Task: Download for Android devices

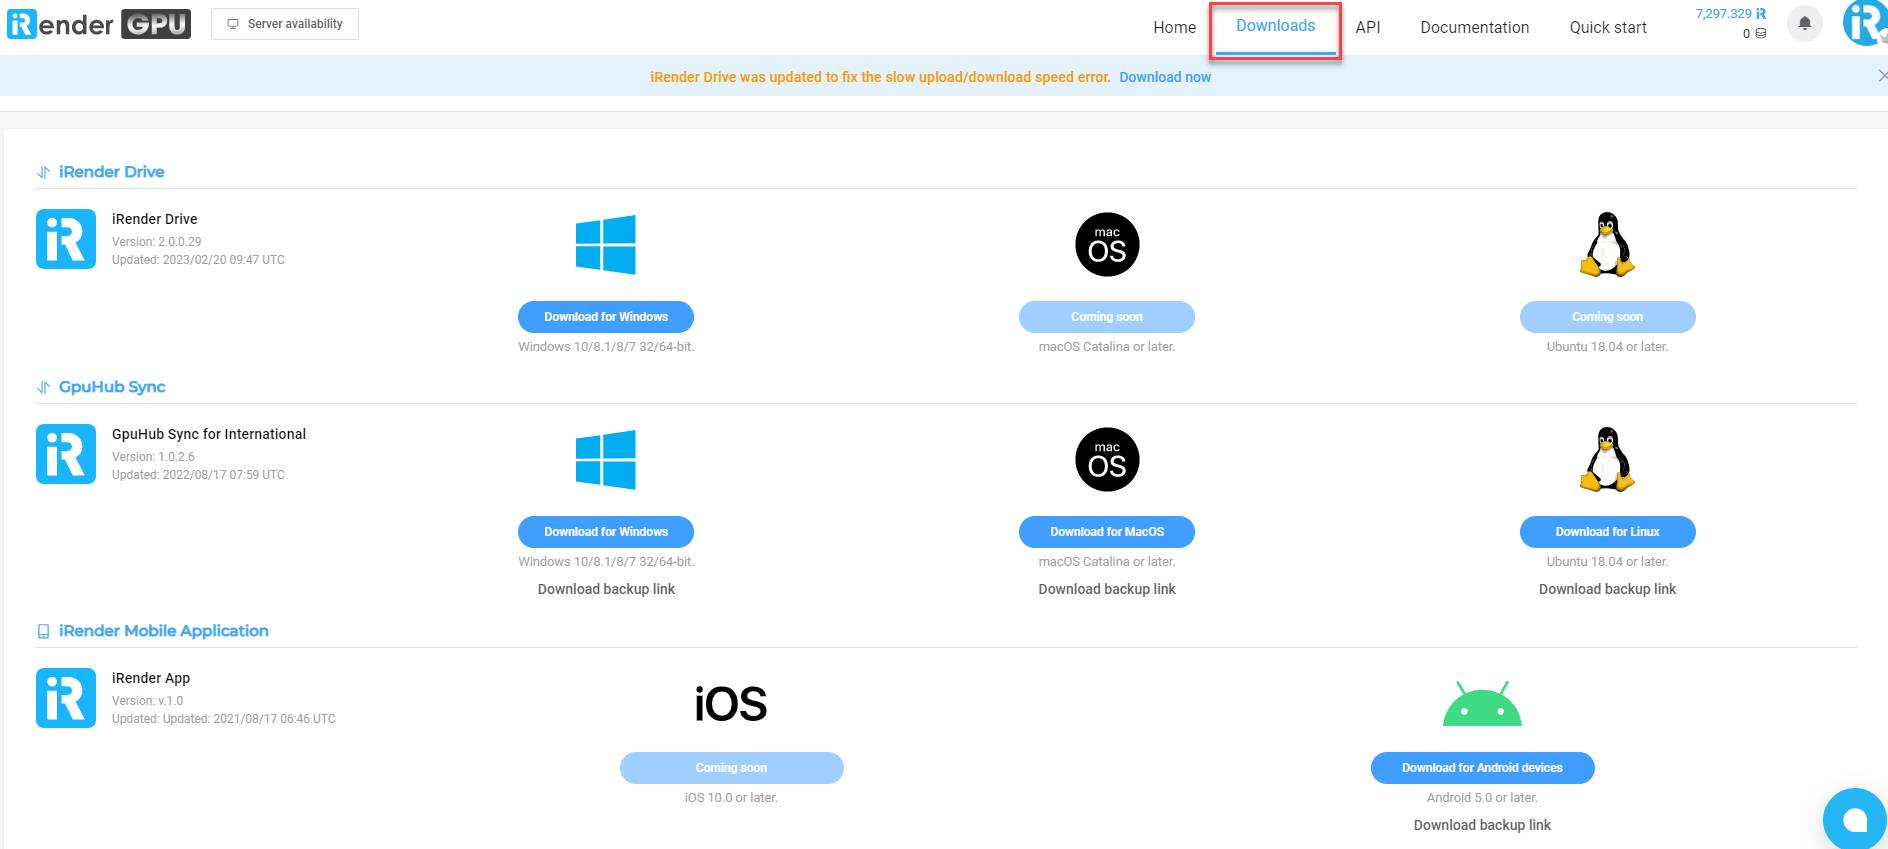Action: tap(1482, 768)
